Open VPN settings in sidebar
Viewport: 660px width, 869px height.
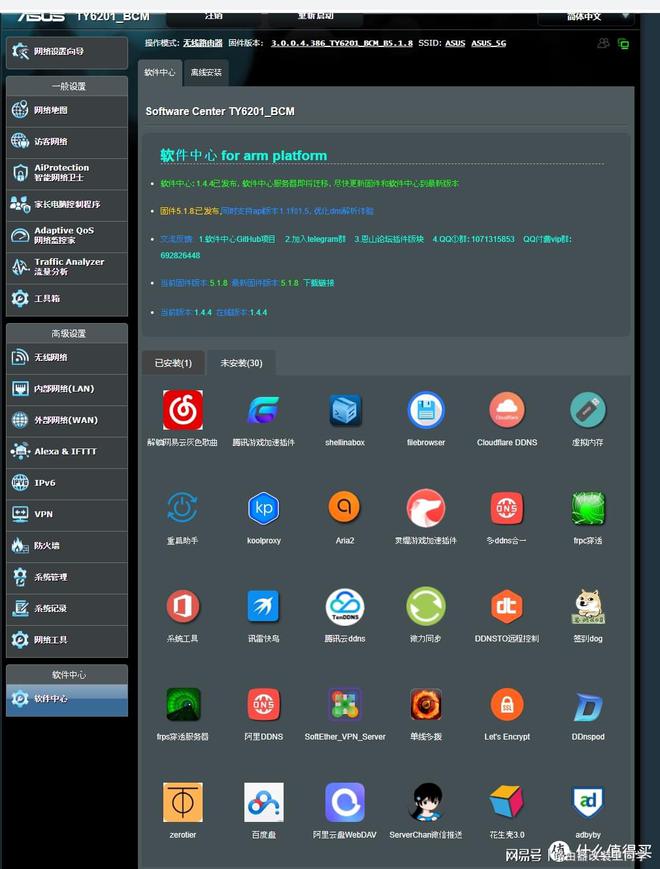click(x=66, y=514)
